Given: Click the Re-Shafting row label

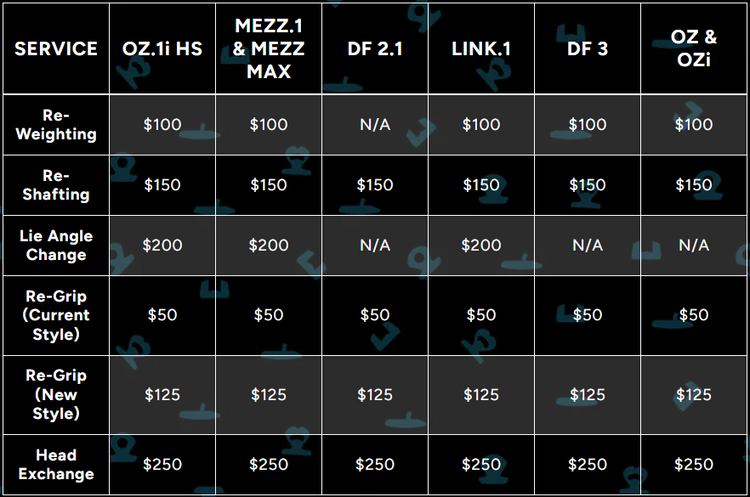Looking at the screenshot, I should coord(56,185).
